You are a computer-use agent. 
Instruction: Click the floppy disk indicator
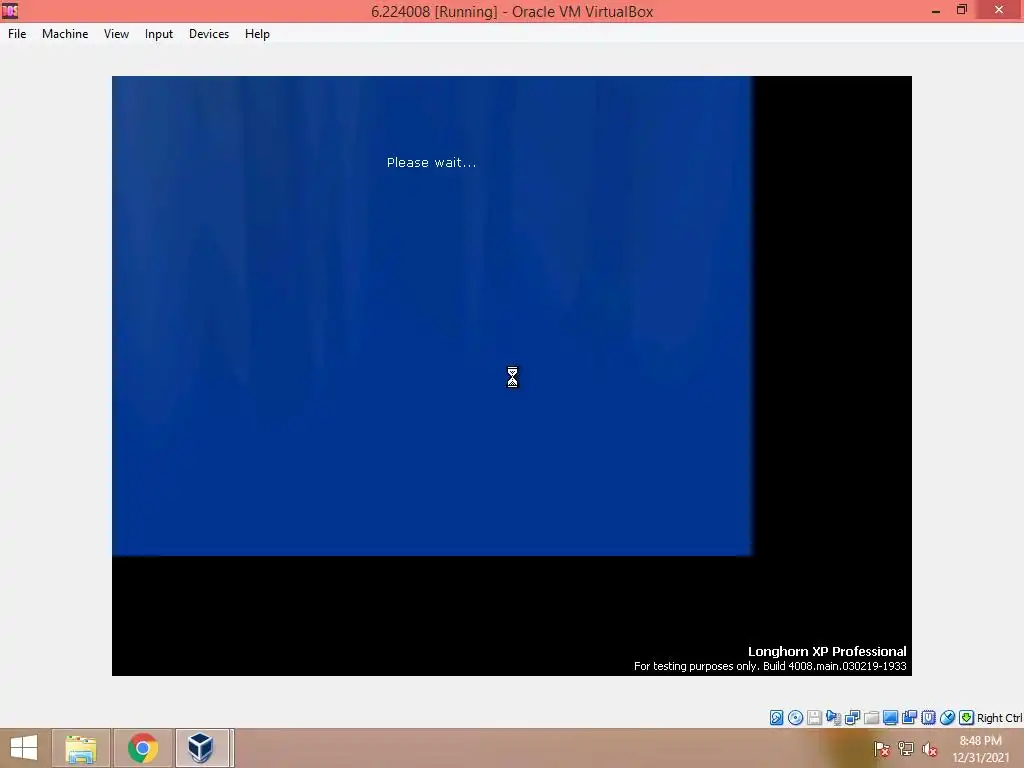coord(814,718)
